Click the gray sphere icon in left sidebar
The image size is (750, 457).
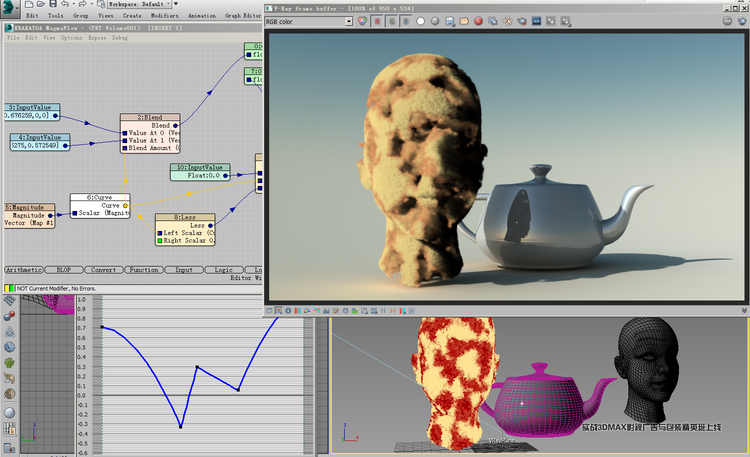9,412
